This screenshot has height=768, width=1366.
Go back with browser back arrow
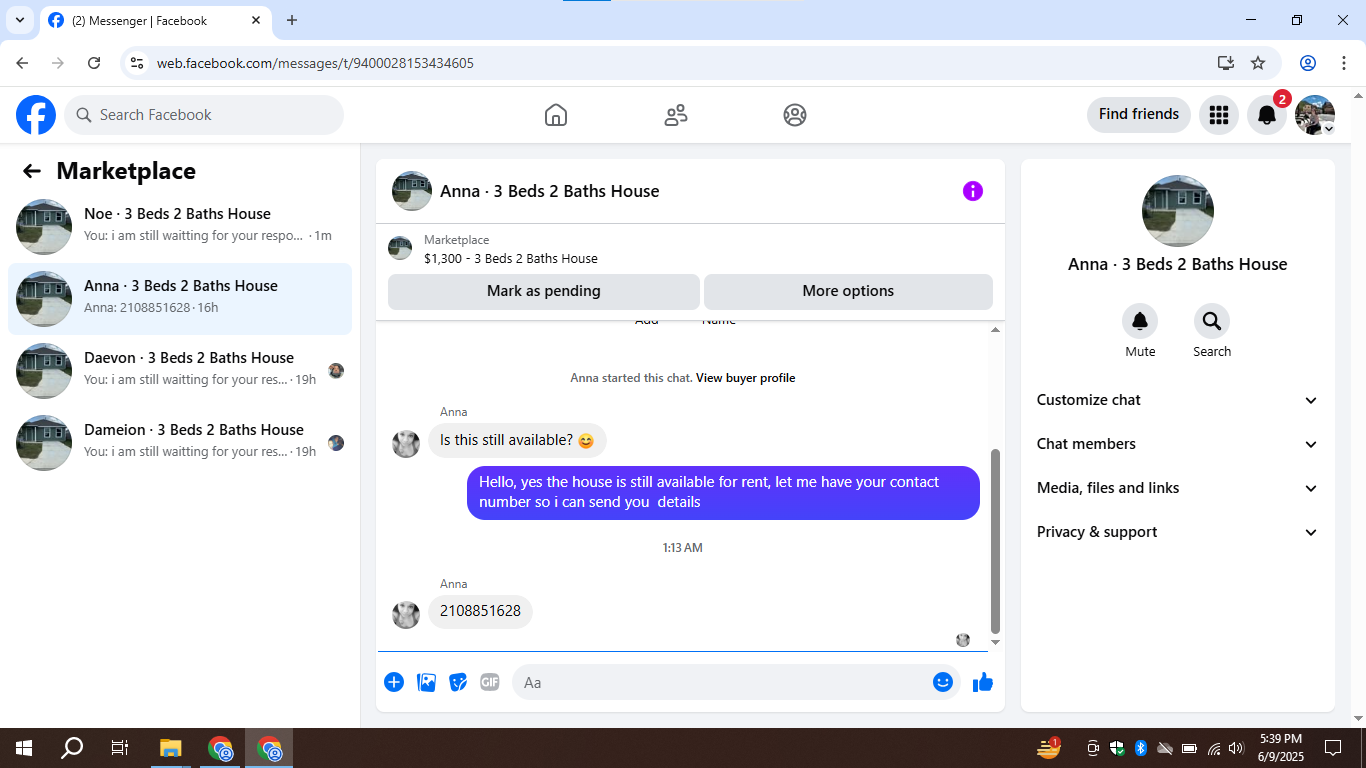pyautogui.click(x=22, y=63)
